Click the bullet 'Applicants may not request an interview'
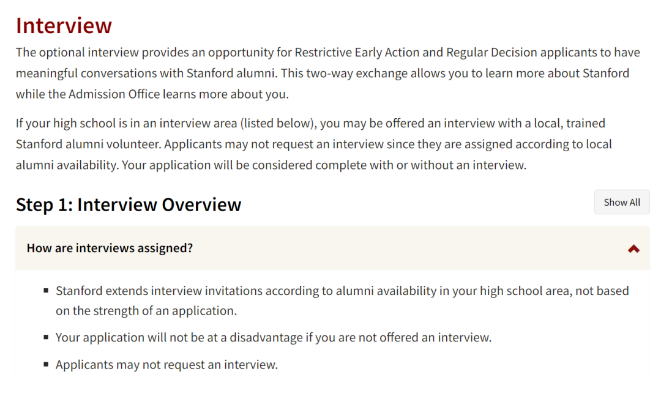This screenshot has height=407, width=664. pyautogui.click(x=166, y=364)
